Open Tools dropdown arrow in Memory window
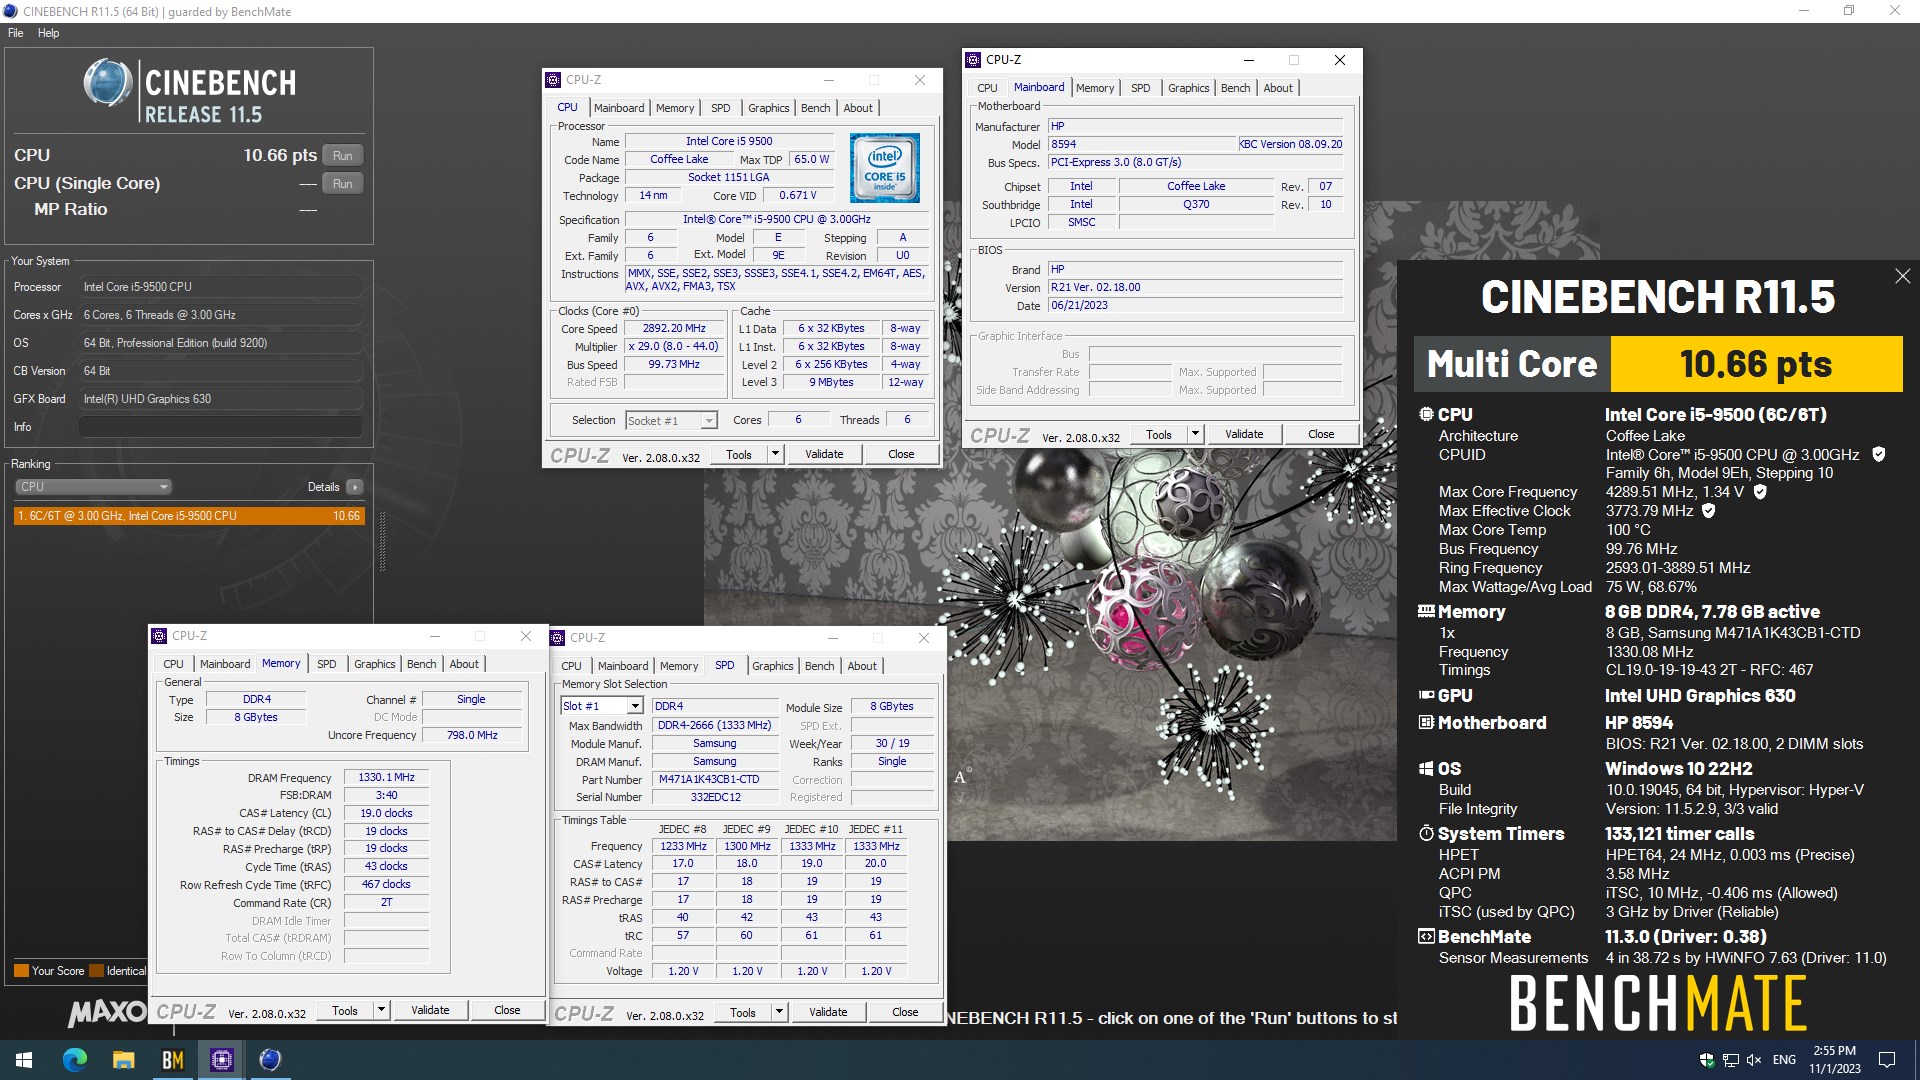This screenshot has height=1080, width=1920. click(x=381, y=1010)
